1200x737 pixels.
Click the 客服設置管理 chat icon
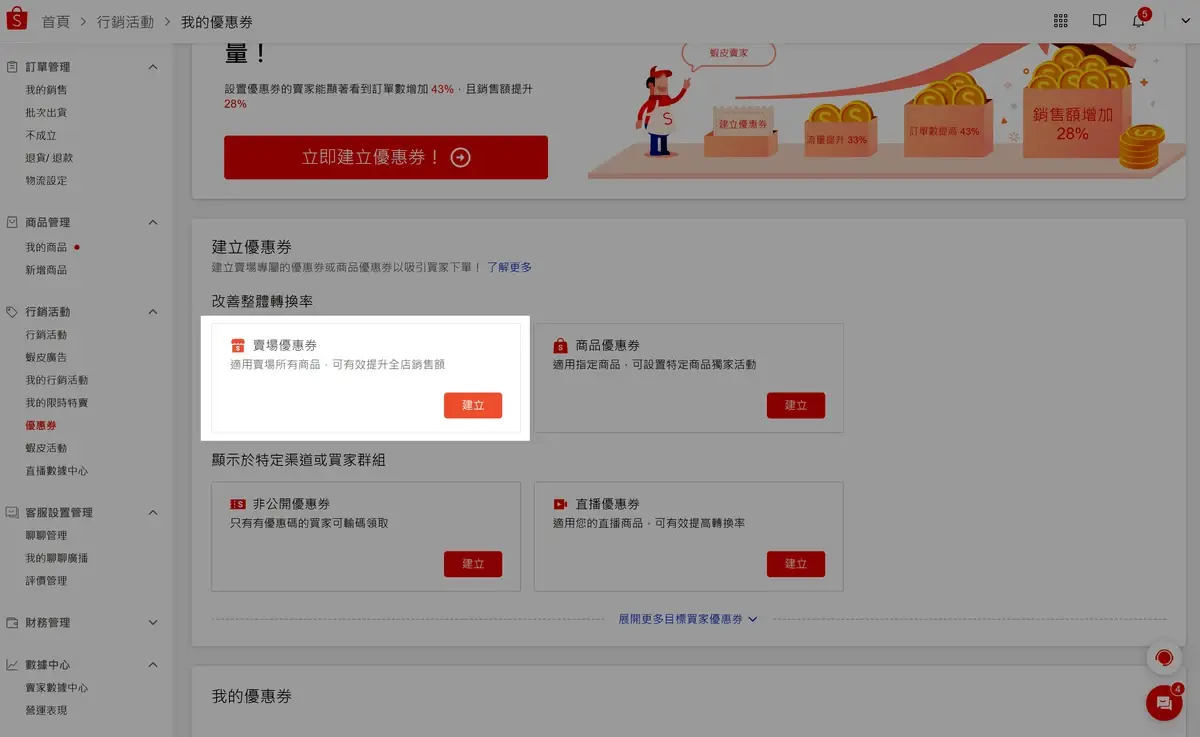pyautogui.click(x=12, y=512)
